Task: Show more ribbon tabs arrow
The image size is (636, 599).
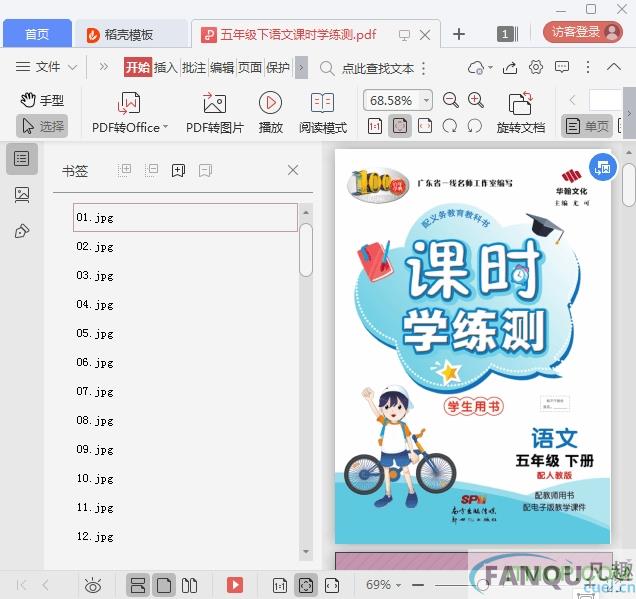Action: [x=301, y=67]
